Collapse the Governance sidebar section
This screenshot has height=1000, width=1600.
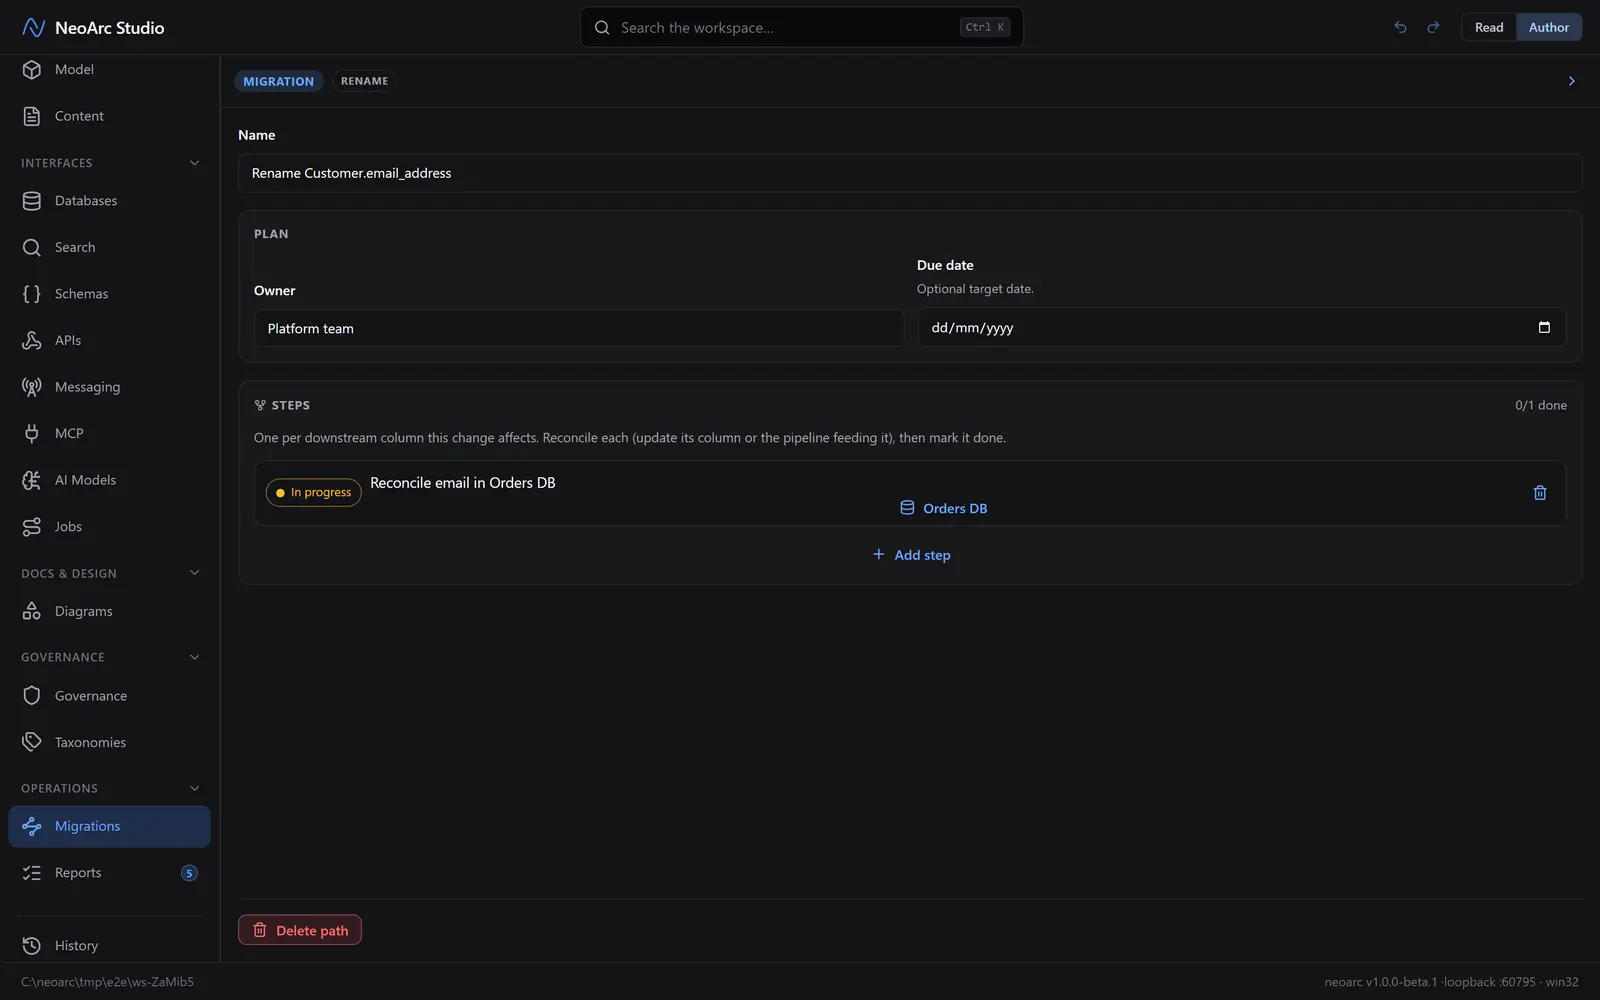coord(194,657)
